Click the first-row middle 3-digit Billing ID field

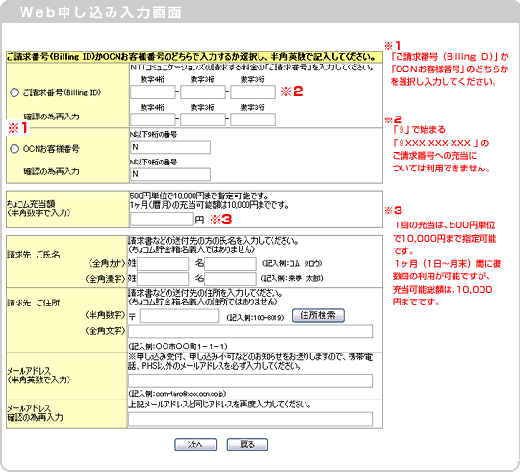tap(203, 92)
